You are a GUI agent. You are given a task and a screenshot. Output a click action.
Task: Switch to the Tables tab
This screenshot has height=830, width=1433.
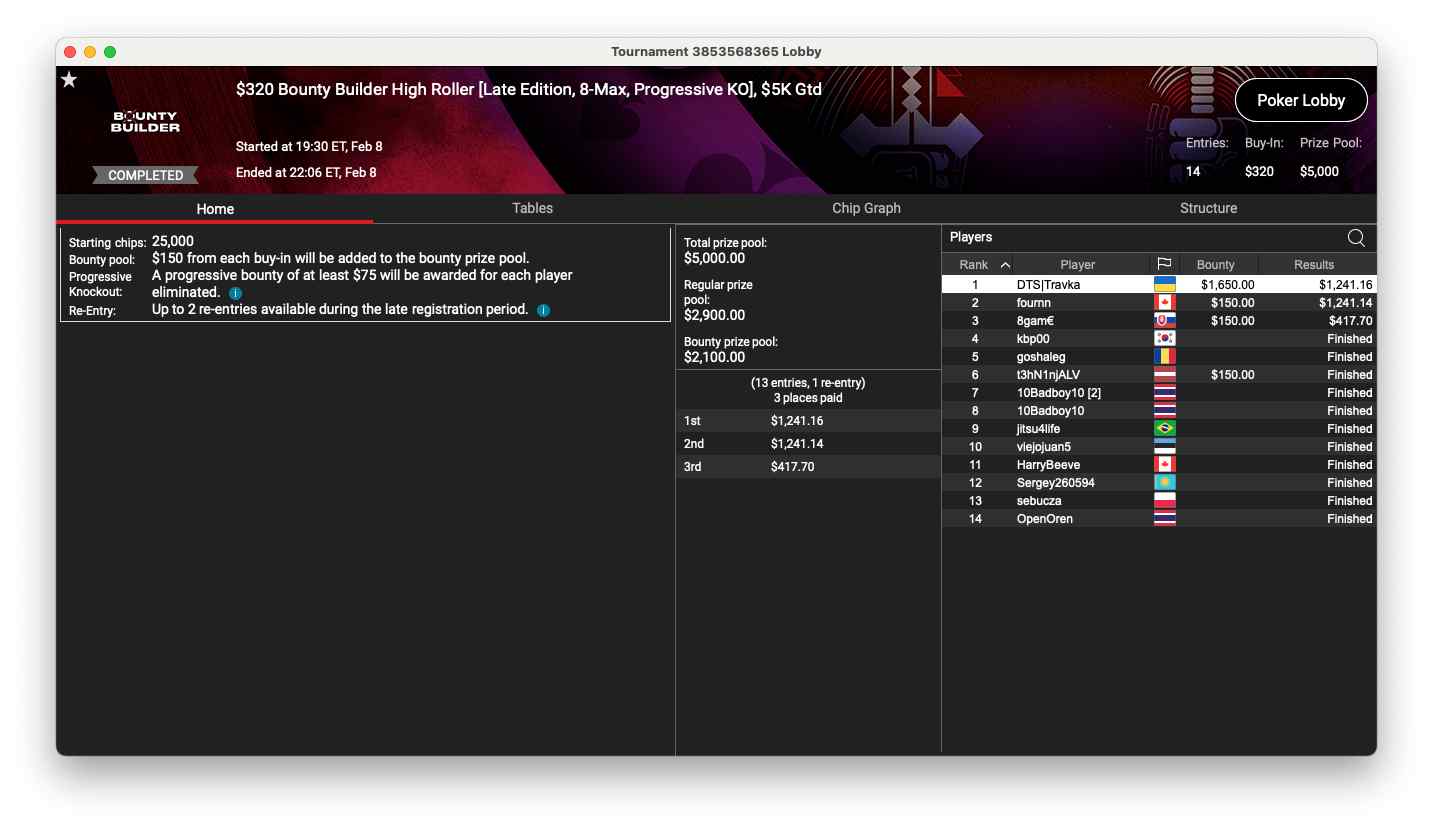(x=532, y=208)
